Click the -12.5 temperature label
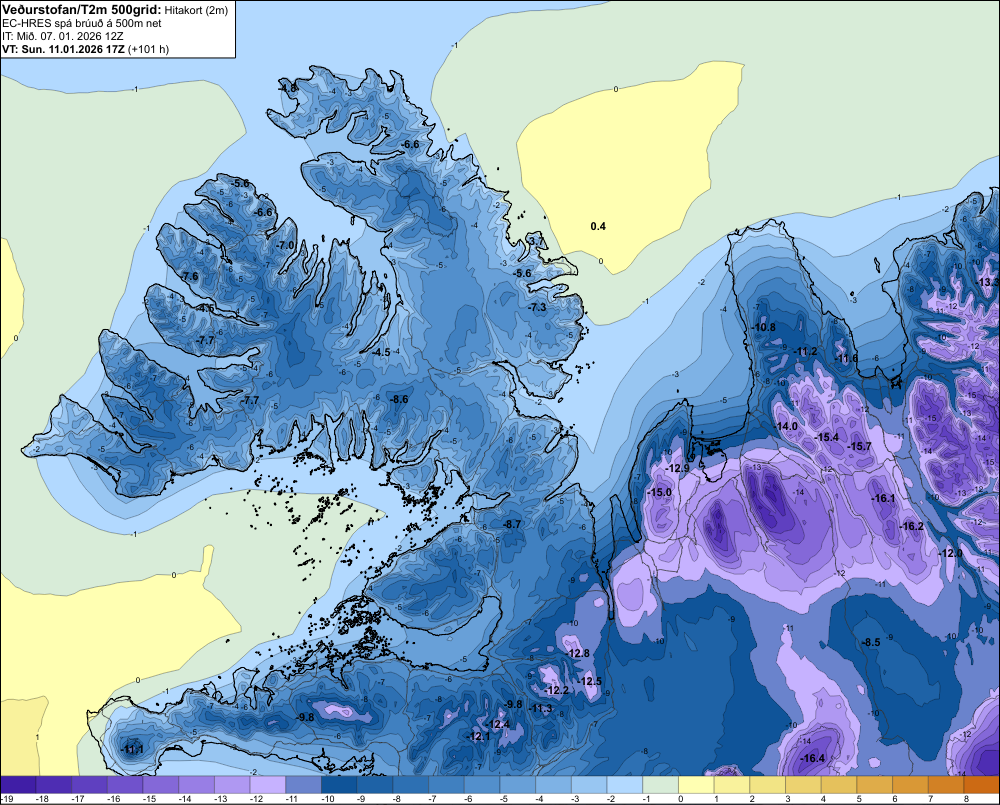Image resolution: width=1000 pixels, height=805 pixels. [x=589, y=681]
